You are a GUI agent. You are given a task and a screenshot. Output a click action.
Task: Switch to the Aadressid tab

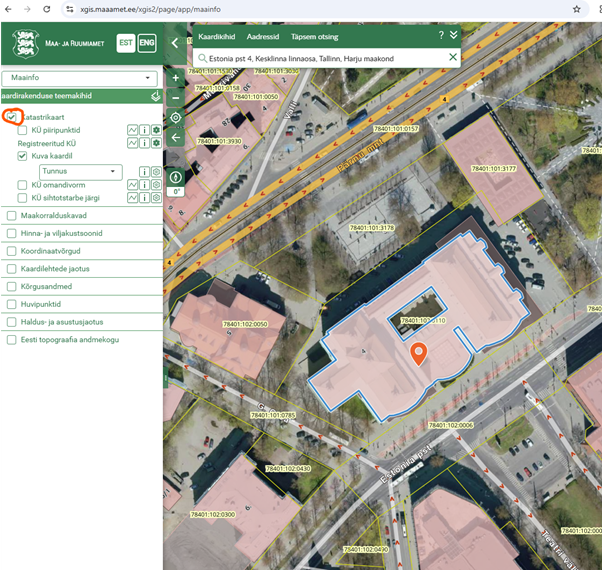click(x=262, y=36)
